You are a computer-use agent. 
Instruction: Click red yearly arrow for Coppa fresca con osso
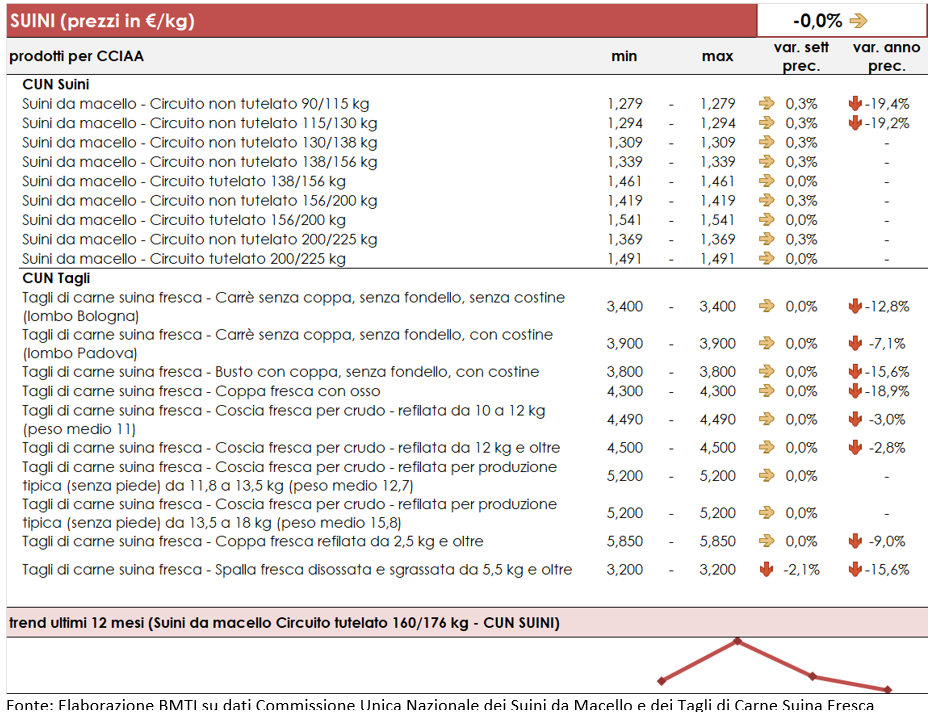(x=855, y=391)
